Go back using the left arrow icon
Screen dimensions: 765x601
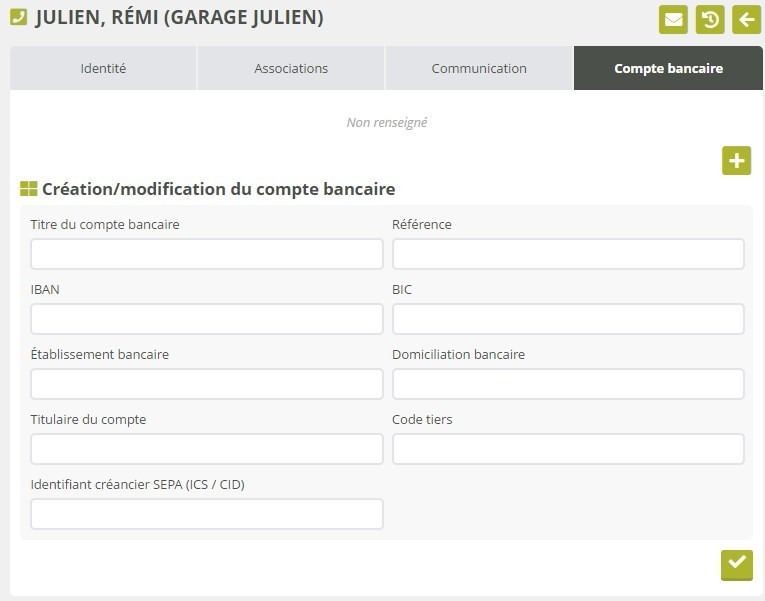746,20
